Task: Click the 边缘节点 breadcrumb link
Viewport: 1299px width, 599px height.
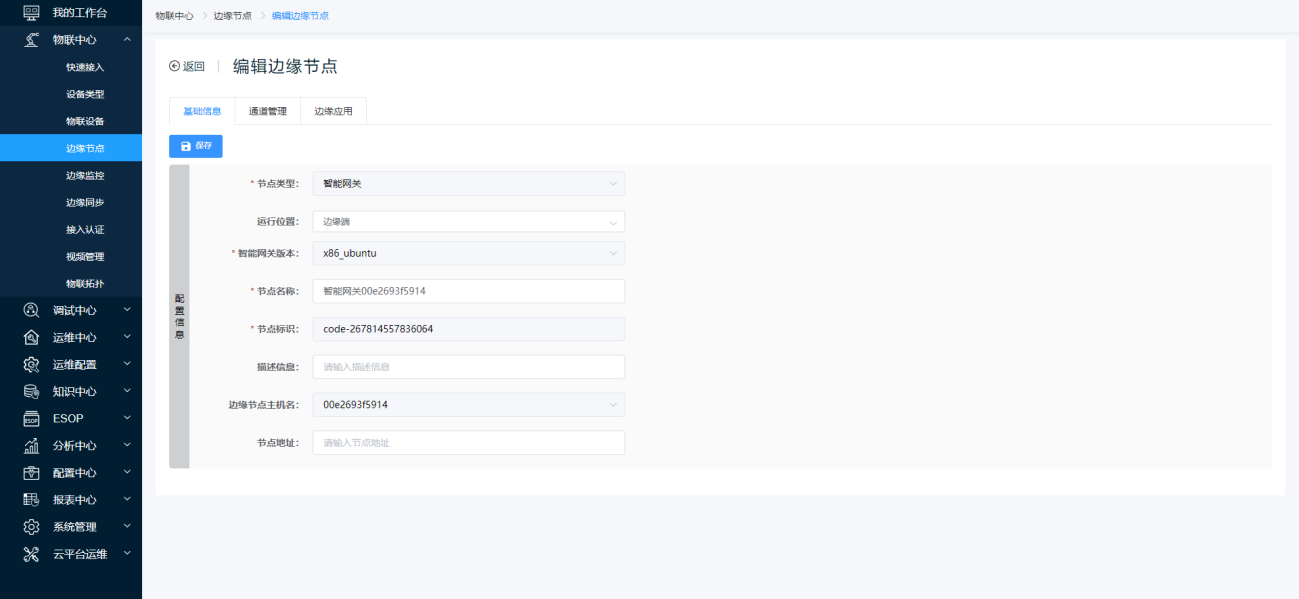Action: point(232,16)
